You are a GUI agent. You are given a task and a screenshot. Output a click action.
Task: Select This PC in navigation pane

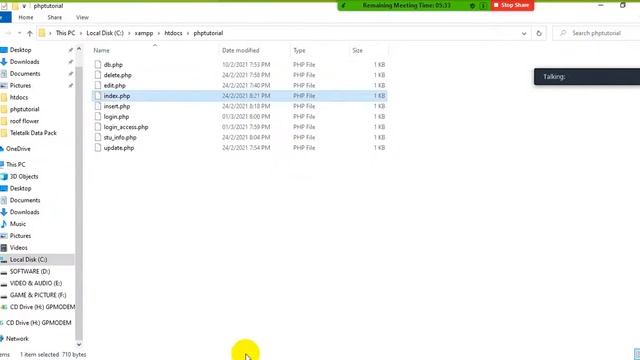tap(16, 164)
